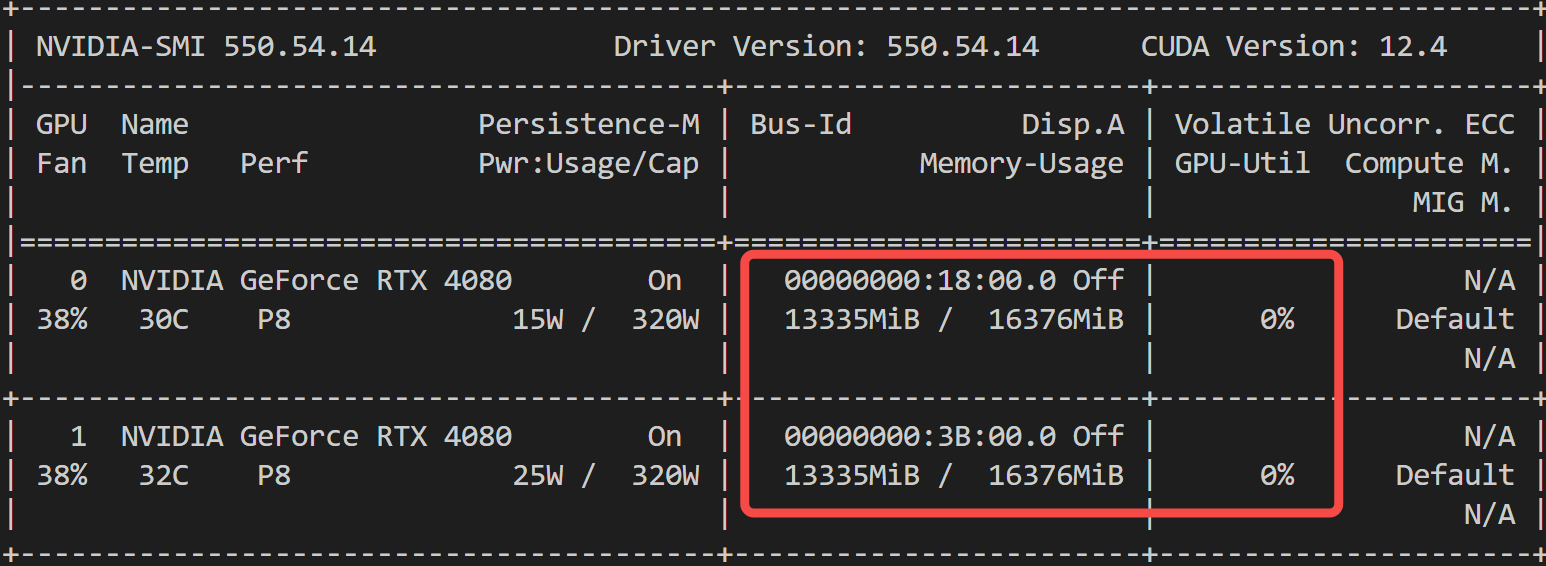Click the Temp column header
Viewport: 1546px width, 566px height.
tap(155, 163)
